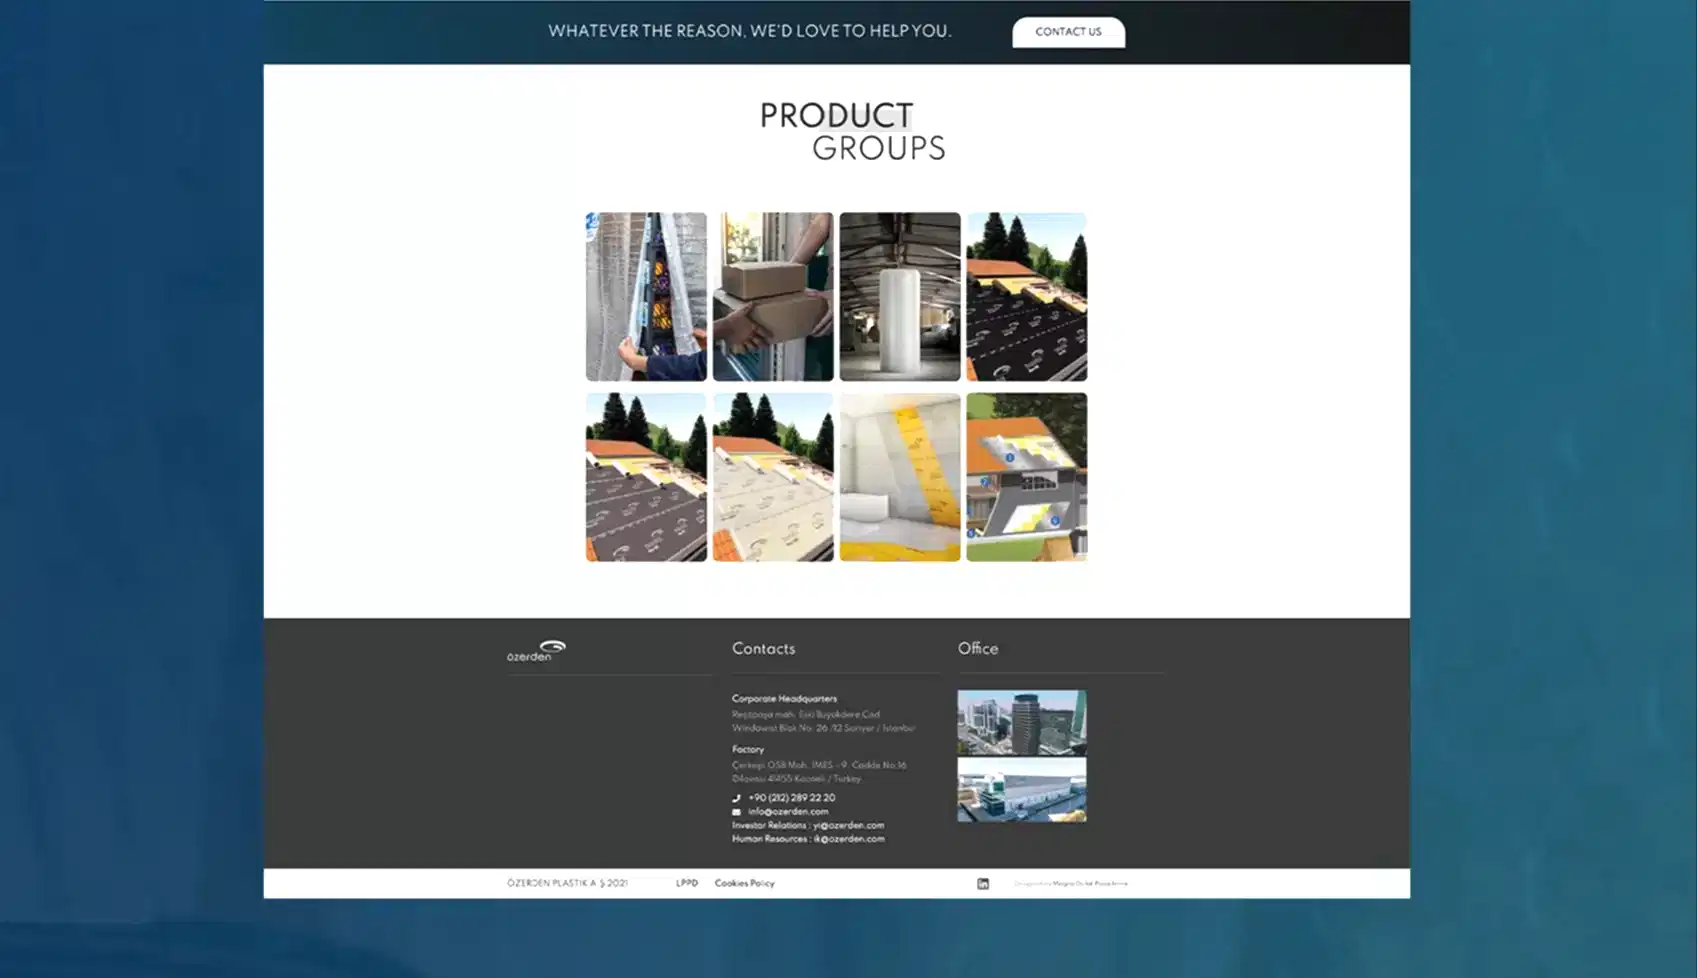This screenshot has width=1697, height=978.
Task: Click the envelope icon beside info@ozerden.com
Action: pos(737,811)
